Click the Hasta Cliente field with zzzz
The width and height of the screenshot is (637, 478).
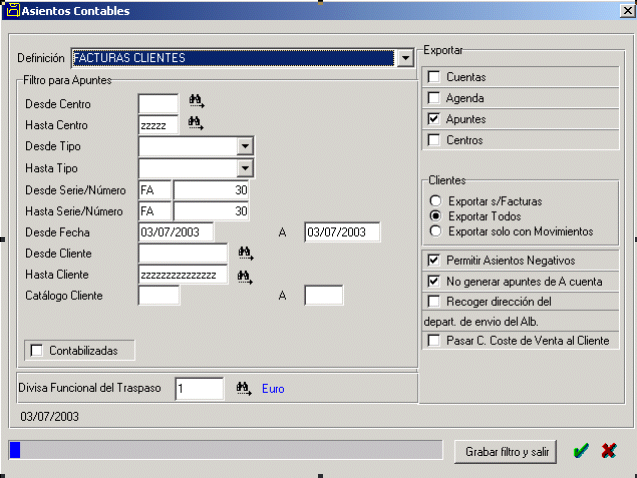(183, 275)
